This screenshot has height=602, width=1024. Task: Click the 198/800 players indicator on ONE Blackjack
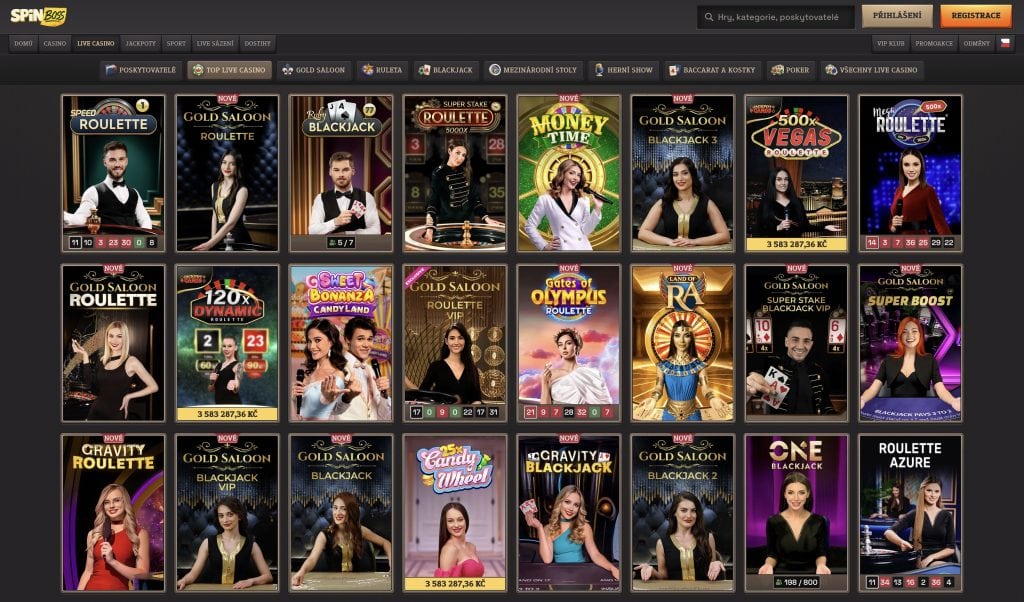[796, 582]
